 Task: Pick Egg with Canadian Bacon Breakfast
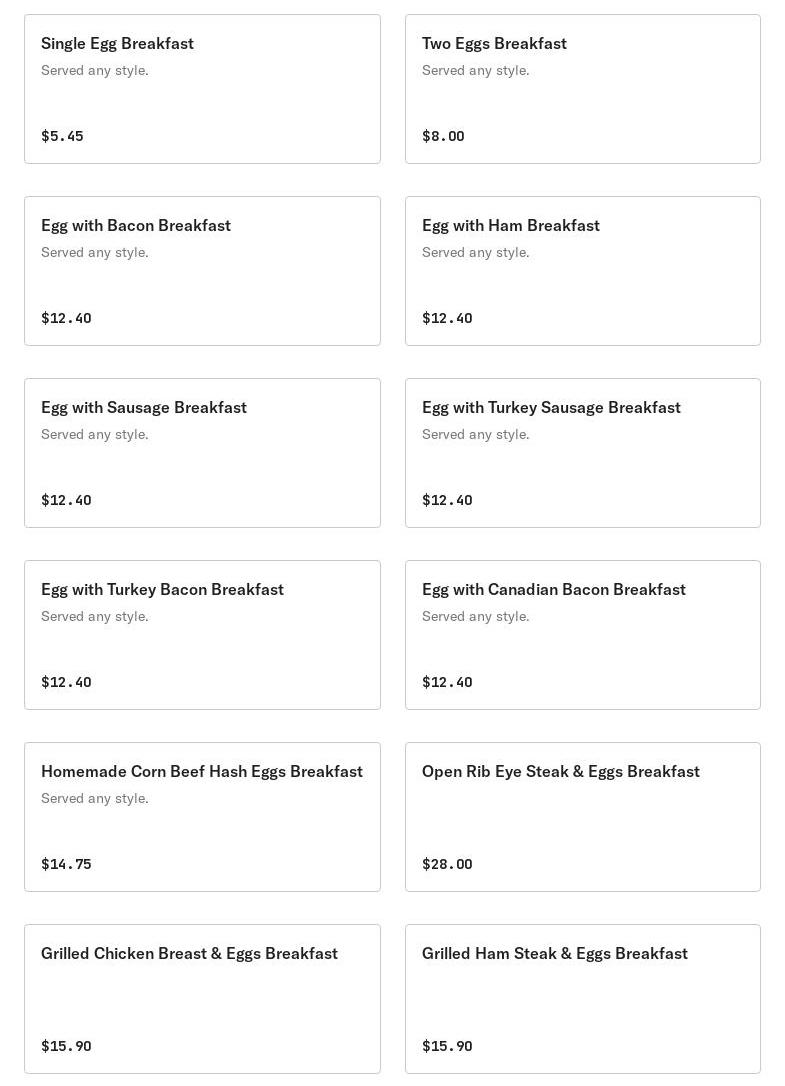tap(582, 635)
